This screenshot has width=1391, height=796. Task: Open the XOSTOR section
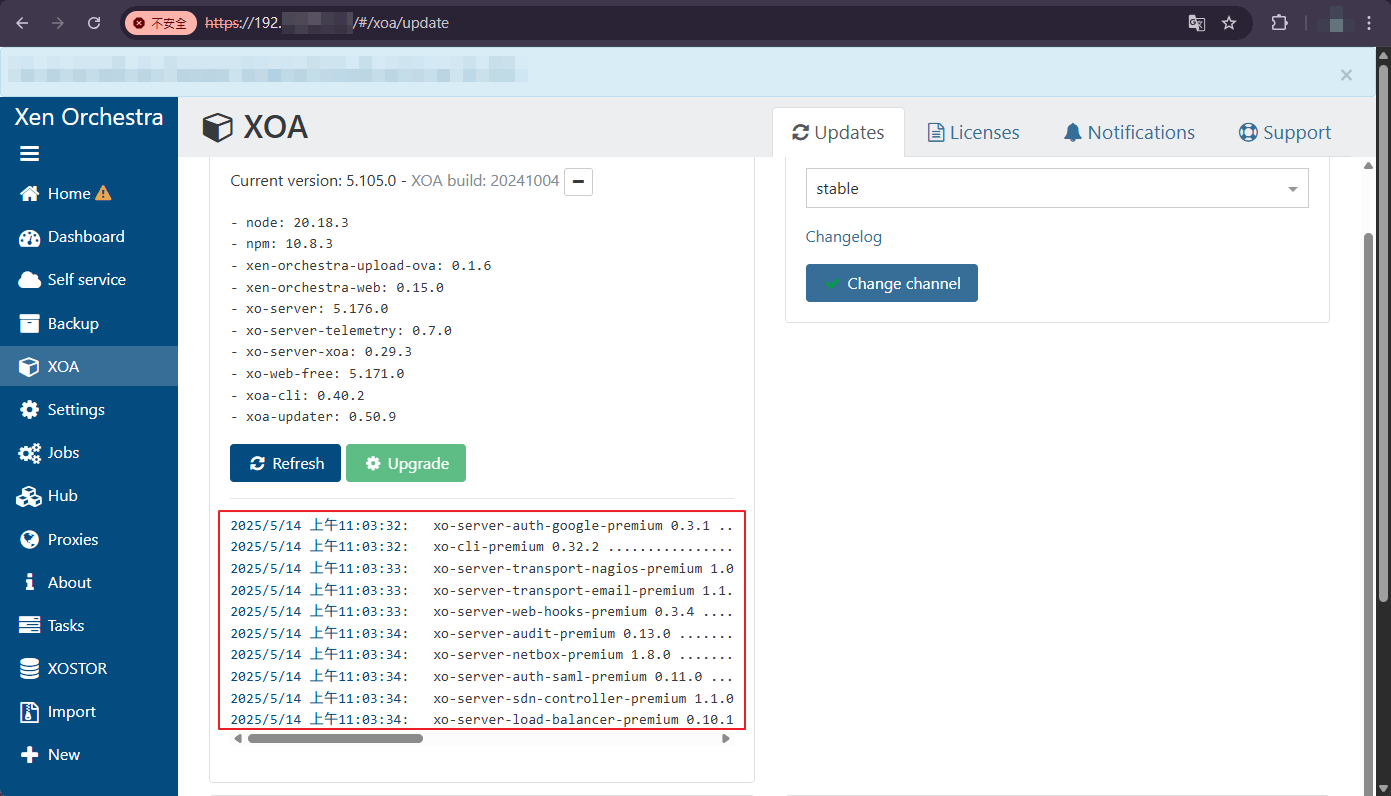click(x=64, y=669)
